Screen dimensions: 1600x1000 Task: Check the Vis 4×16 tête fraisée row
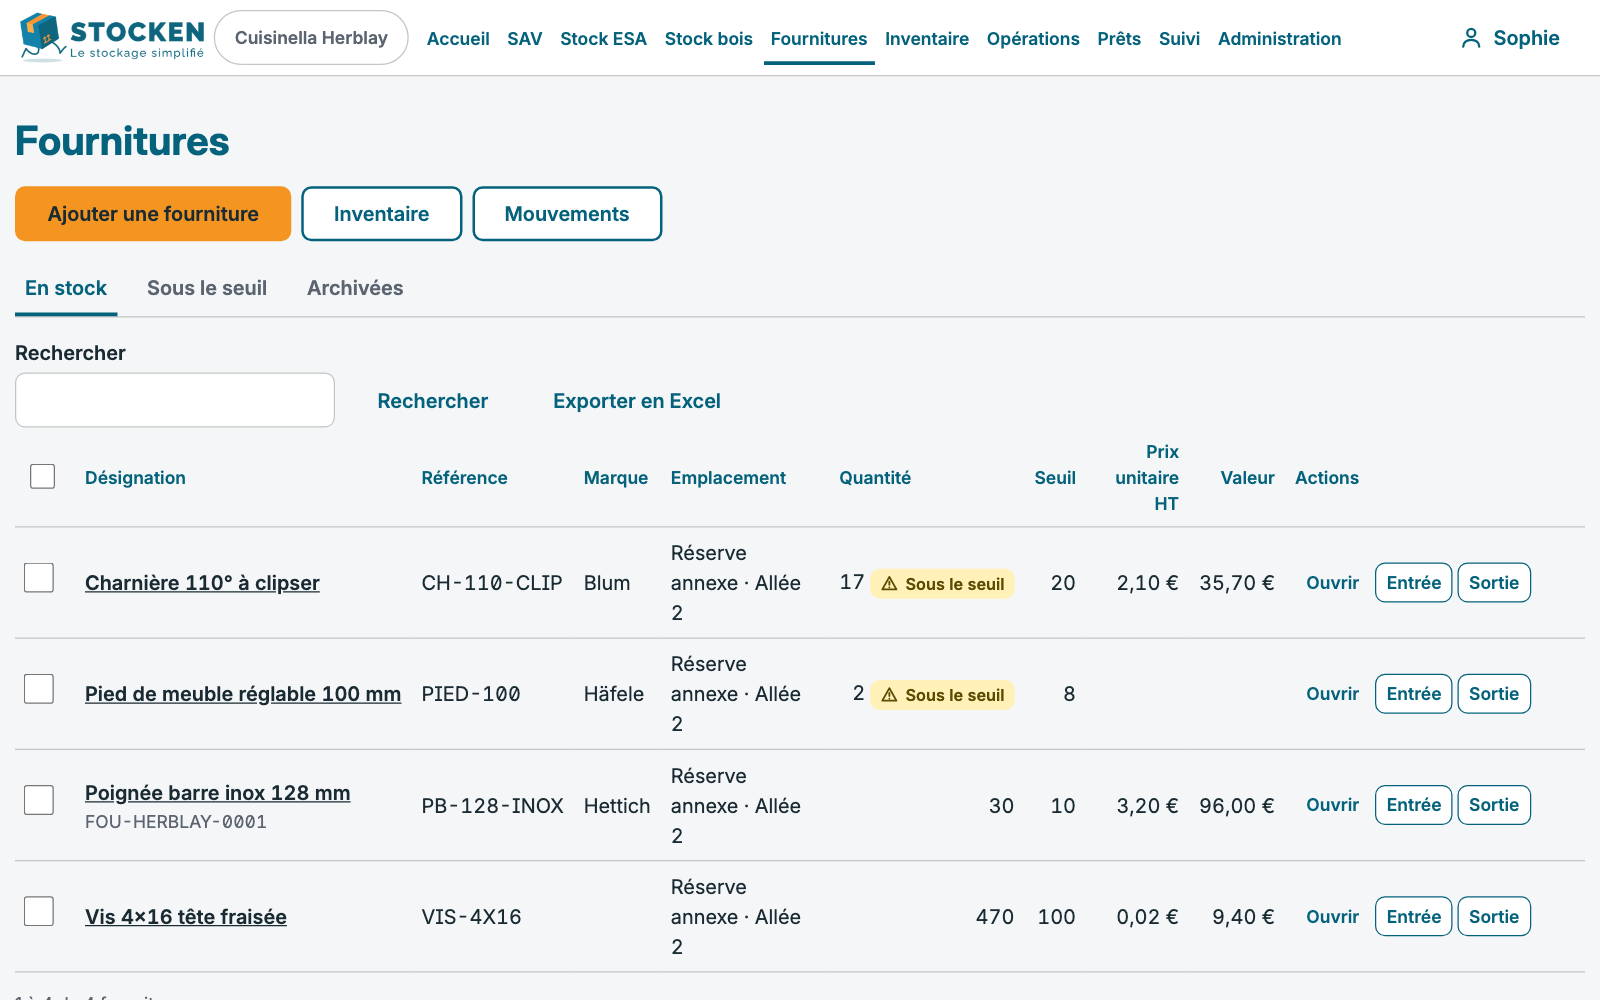point(39,911)
